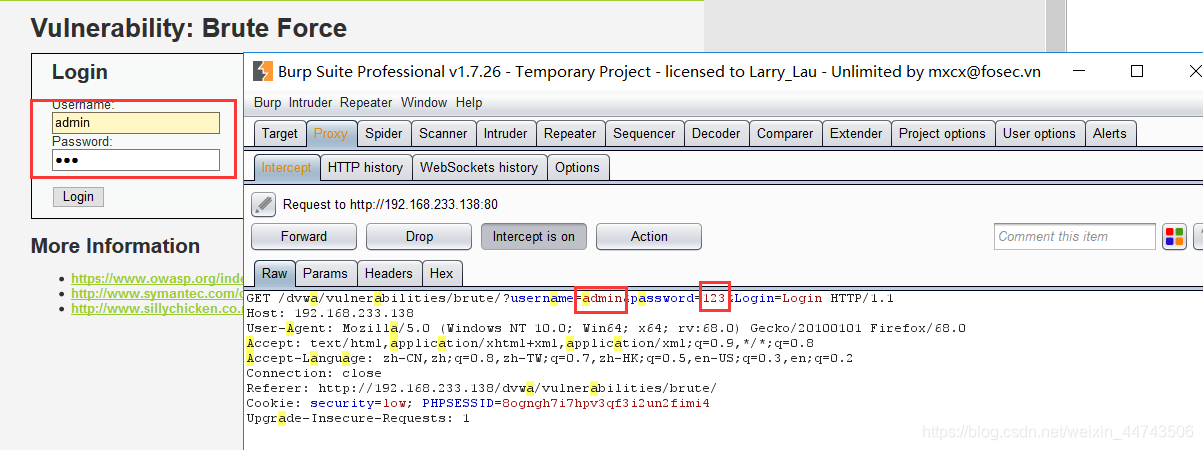
Task: Toggle the Intercept is on button
Action: 533,237
